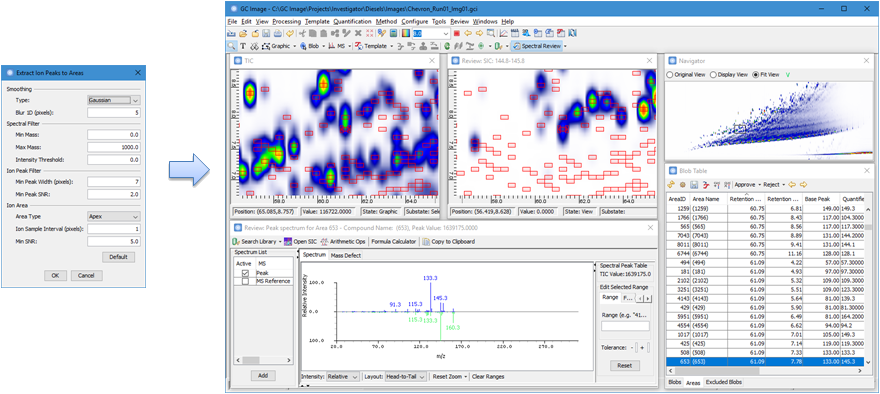This screenshot has width=880, height=394.
Task: Open the Configure menu
Action: click(415, 21)
